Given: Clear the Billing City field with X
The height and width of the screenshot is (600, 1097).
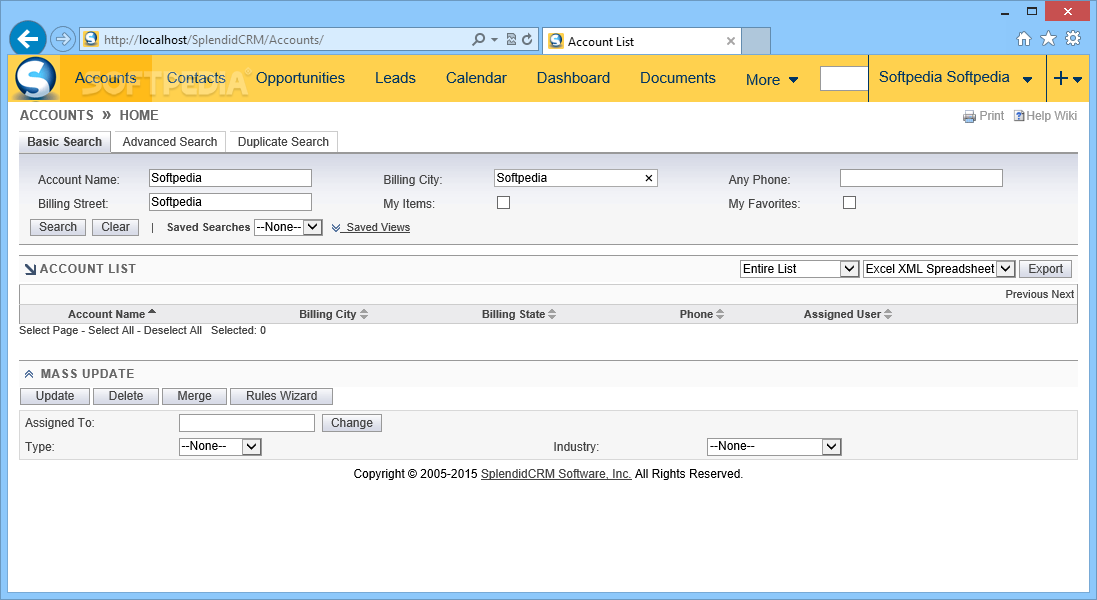Looking at the screenshot, I should (649, 178).
